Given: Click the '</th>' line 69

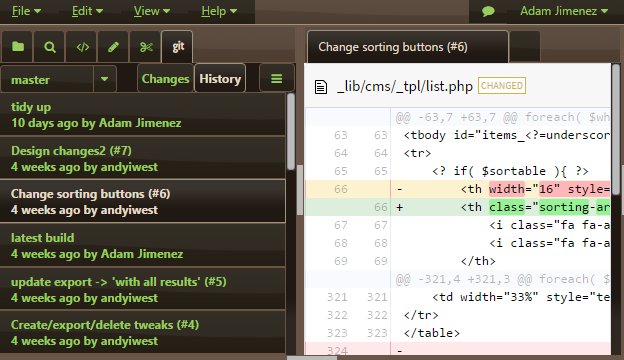Looking at the screenshot, I should [458, 261].
